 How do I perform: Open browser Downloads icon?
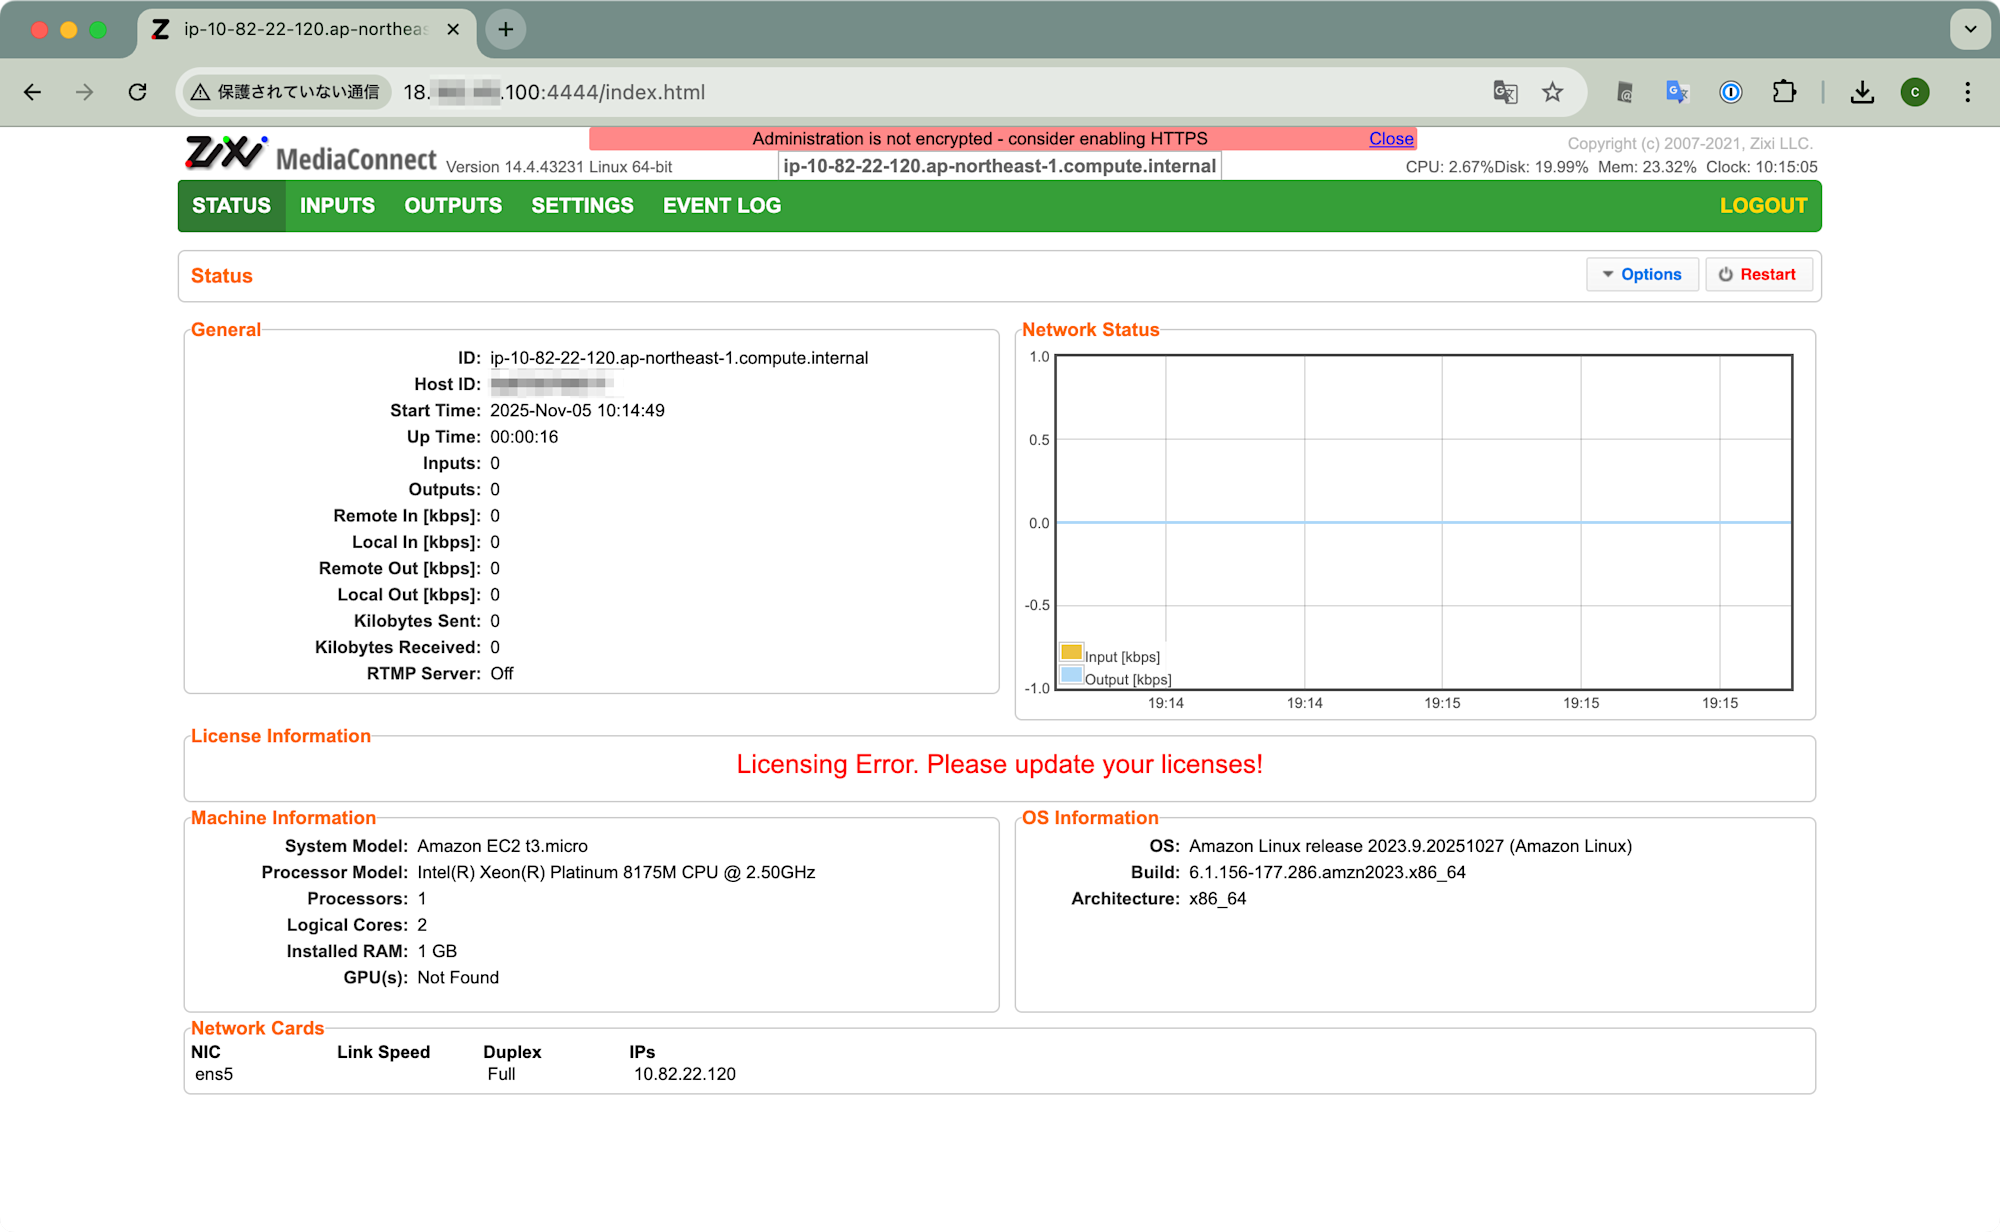coord(1861,92)
